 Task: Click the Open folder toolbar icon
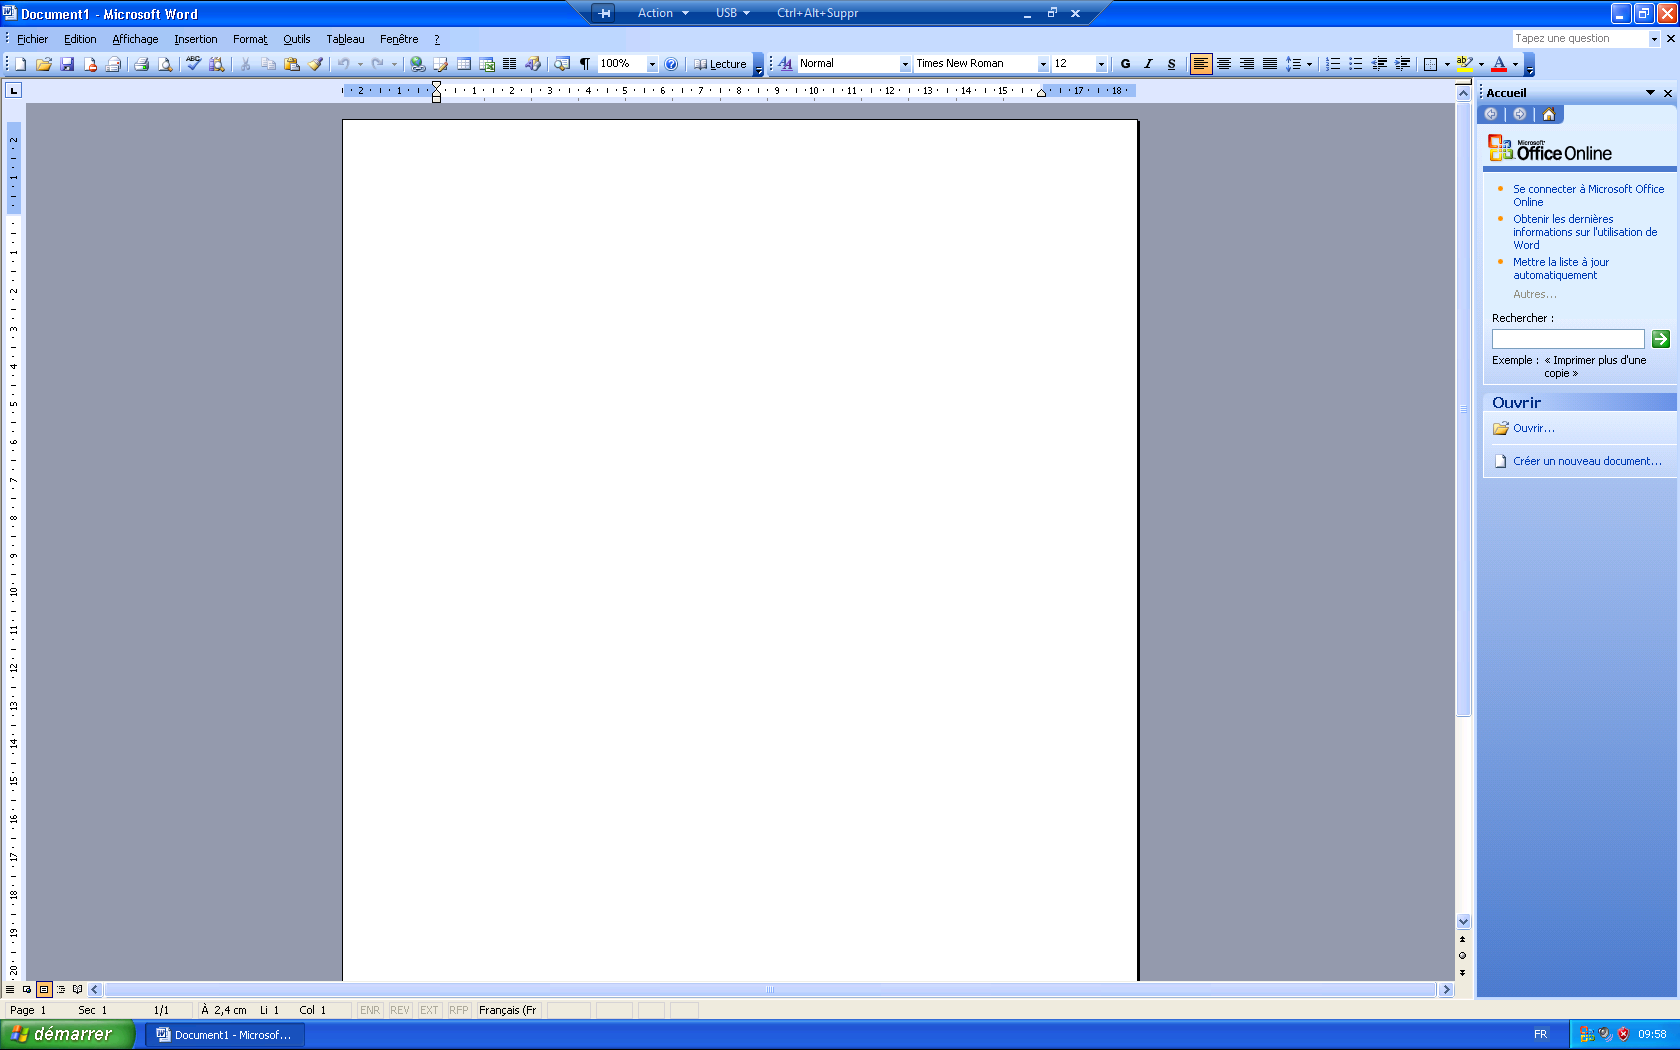(44, 64)
